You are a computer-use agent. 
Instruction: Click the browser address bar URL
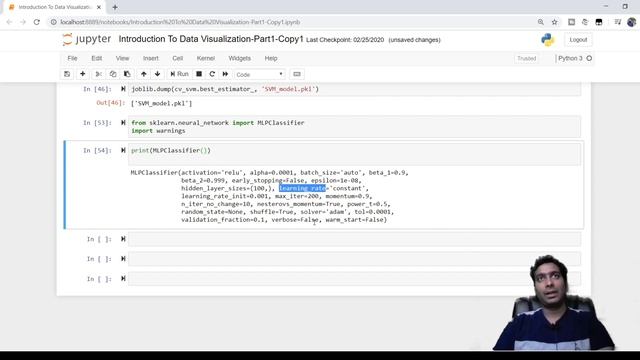[180, 22]
